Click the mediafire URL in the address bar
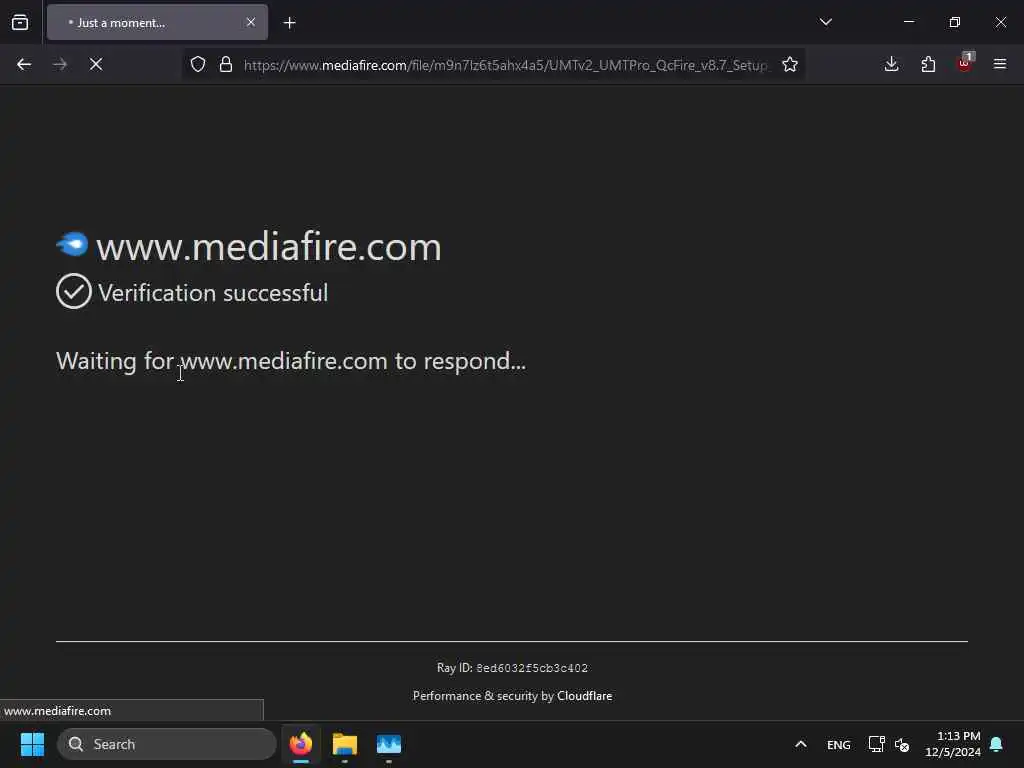1024x768 pixels. pos(505,65)
